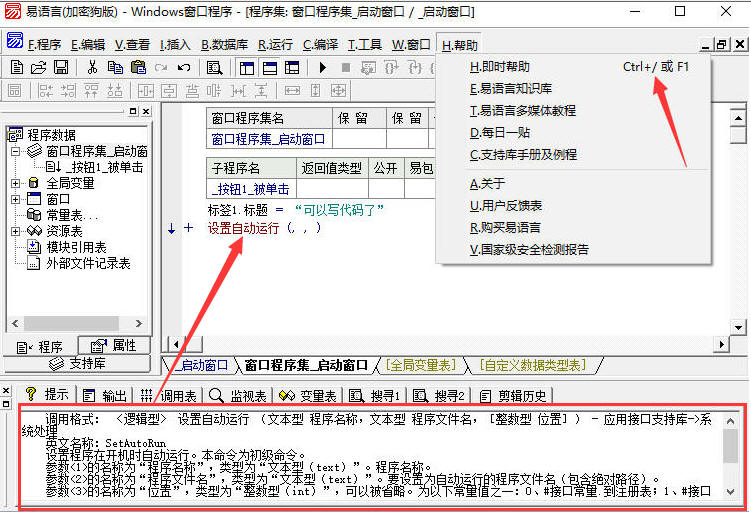Save the program with the floppy disk icon

tap(61, 68)
